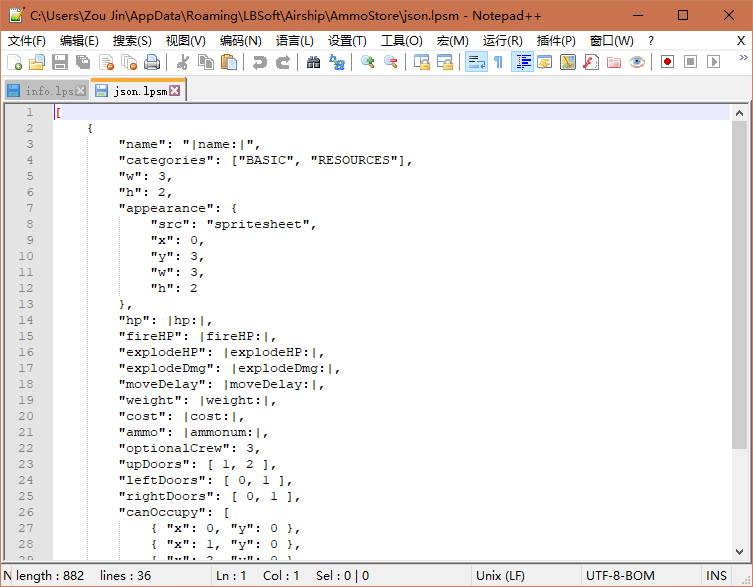Save the current file toolbar icon
The image size is (753, 587).
point(60,62)
